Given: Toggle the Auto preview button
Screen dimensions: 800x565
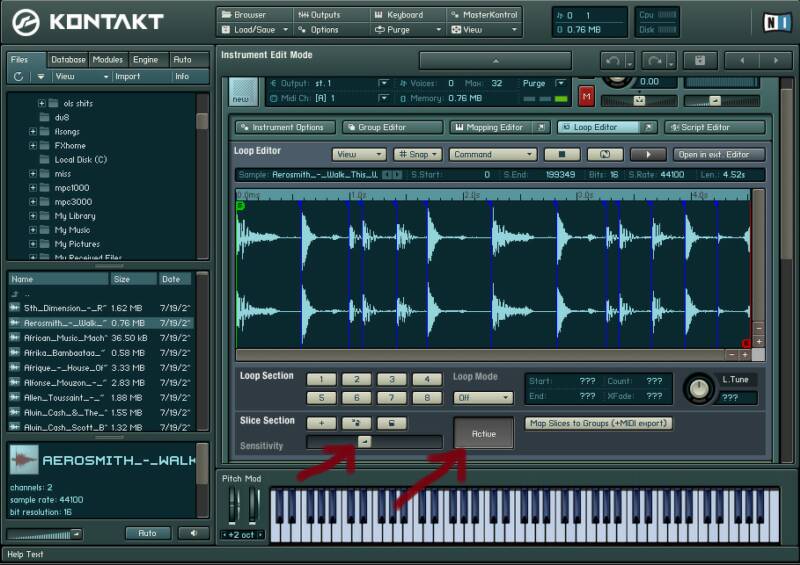Looking at the screenshot, I should [147, 533].
